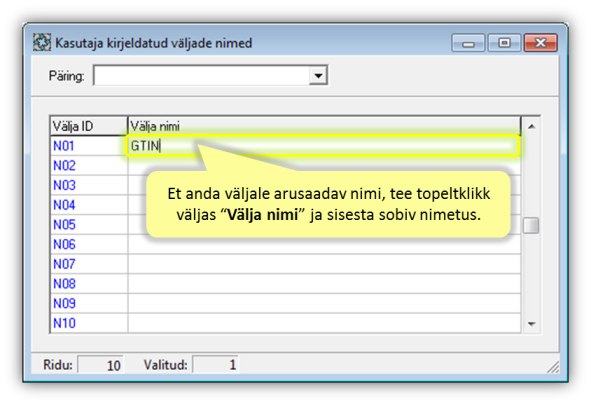Select row N02 in Välja ID column
Image resolution: width=591 pixels, height=405 pixels.
(x=89, y=165)
